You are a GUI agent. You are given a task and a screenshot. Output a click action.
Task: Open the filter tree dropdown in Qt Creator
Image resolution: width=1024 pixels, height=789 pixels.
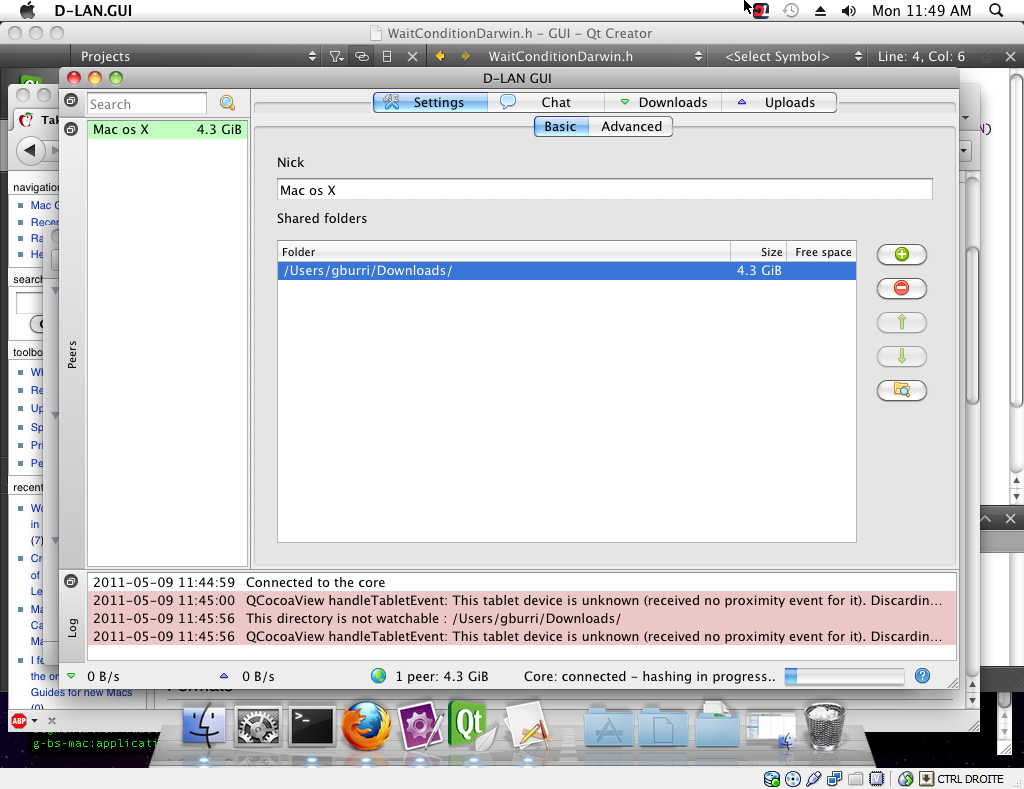pos(336,56)
